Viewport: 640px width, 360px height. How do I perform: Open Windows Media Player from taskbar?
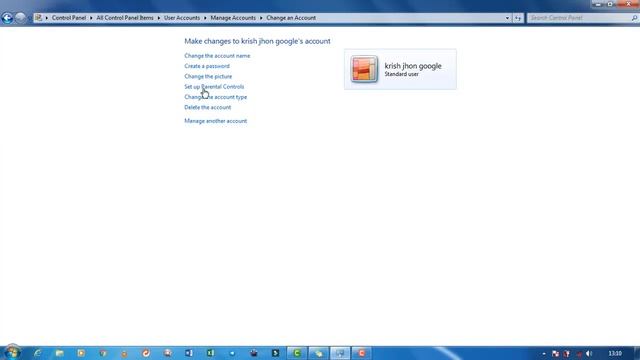[x=81, y=353]
